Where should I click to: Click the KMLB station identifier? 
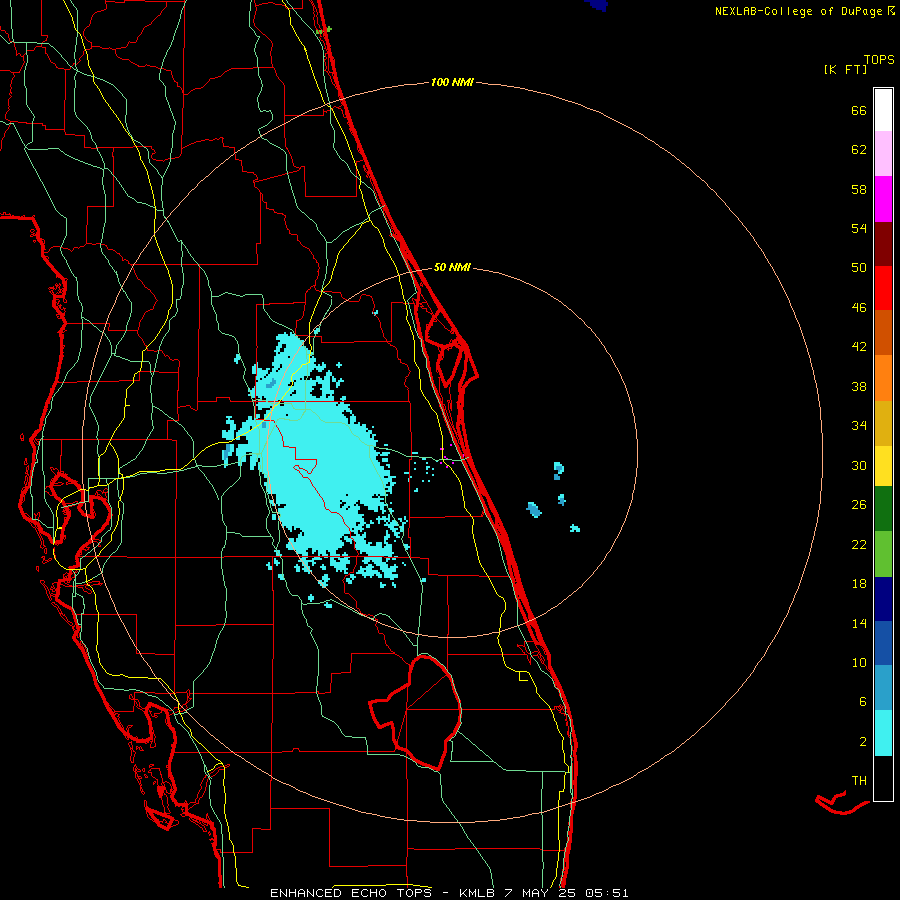(x=478, y=893)
